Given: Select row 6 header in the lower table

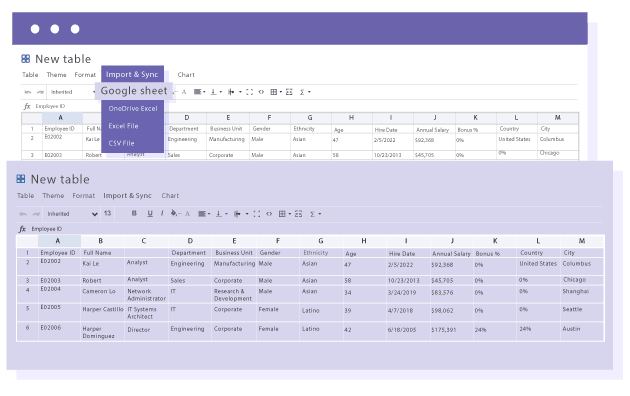Looking at the screenshot, I should 27,331.
